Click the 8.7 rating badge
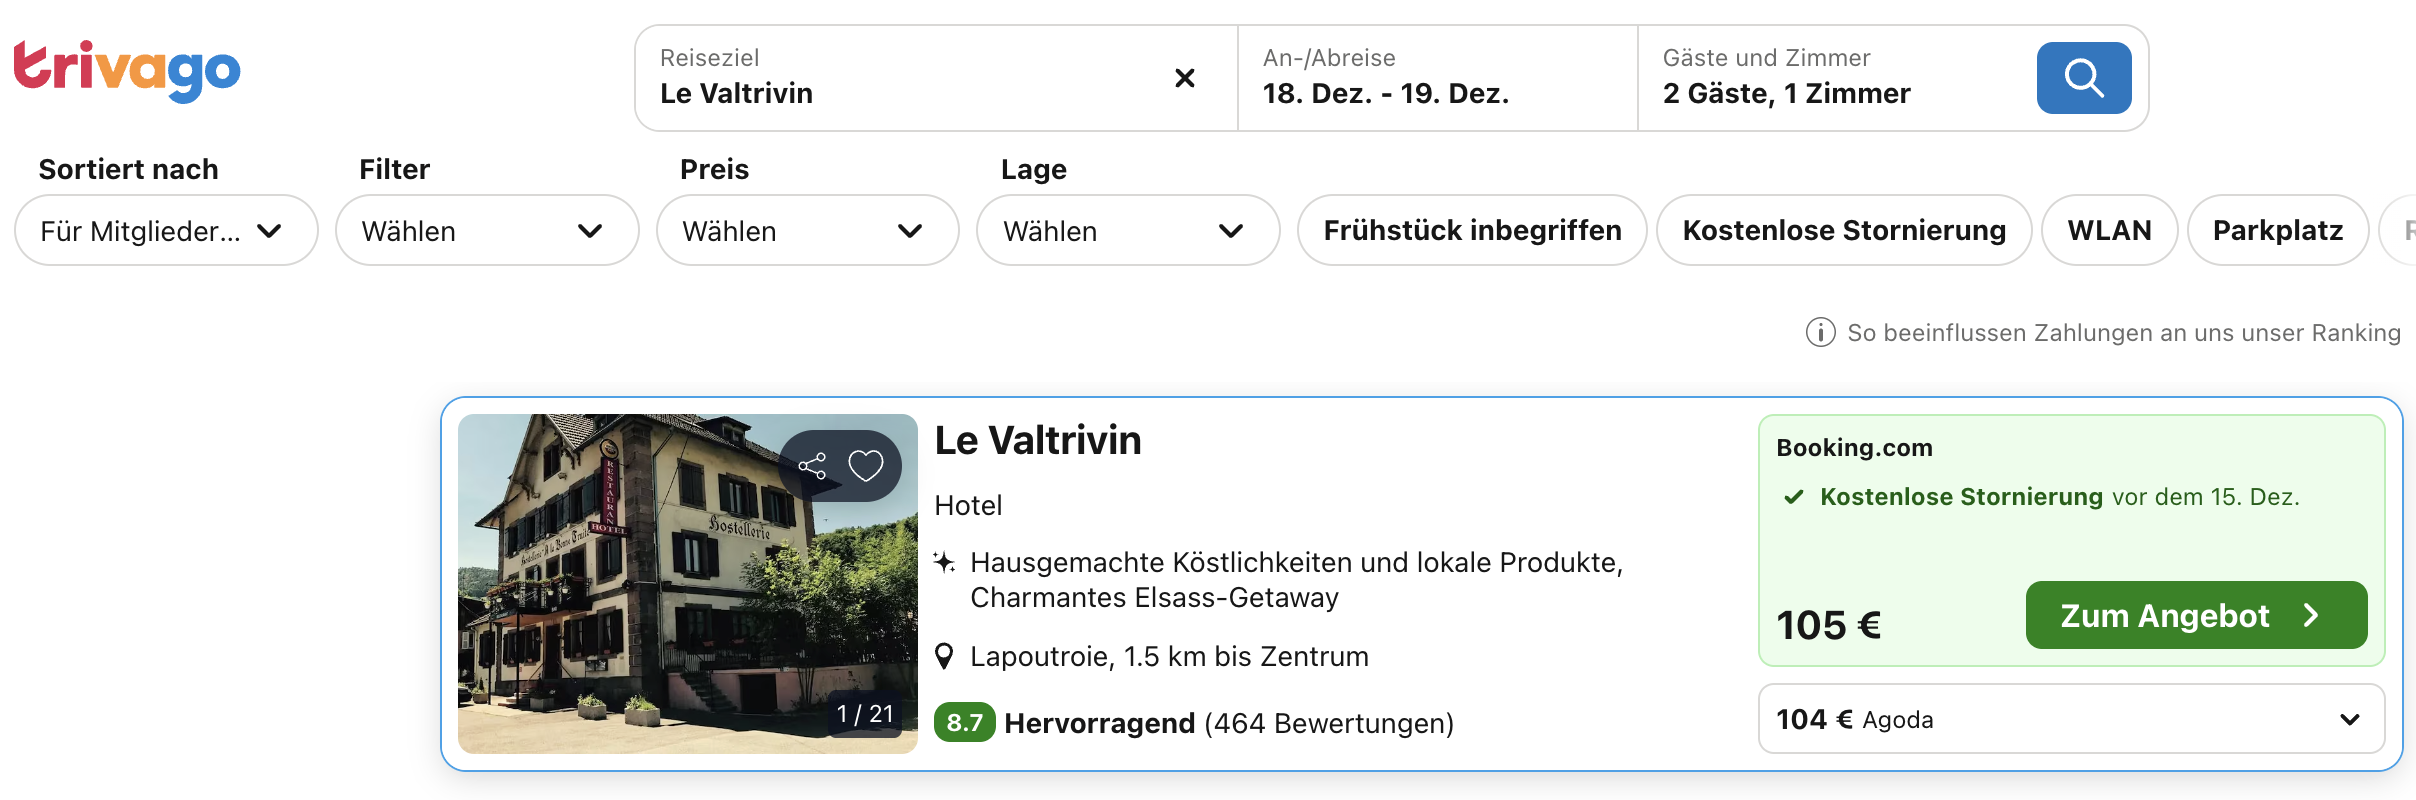The height and width of the screenshot is (800, 2416). pos(964,723)
